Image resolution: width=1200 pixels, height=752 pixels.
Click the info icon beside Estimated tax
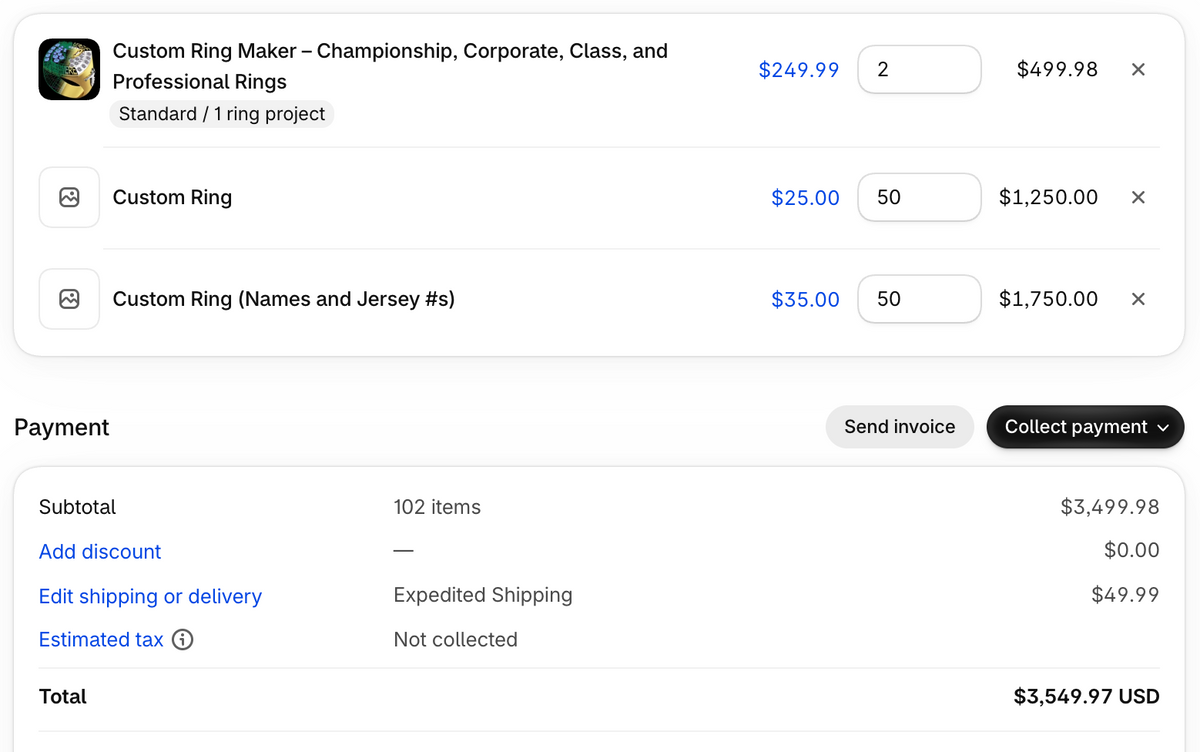click(x=182, y=640)
